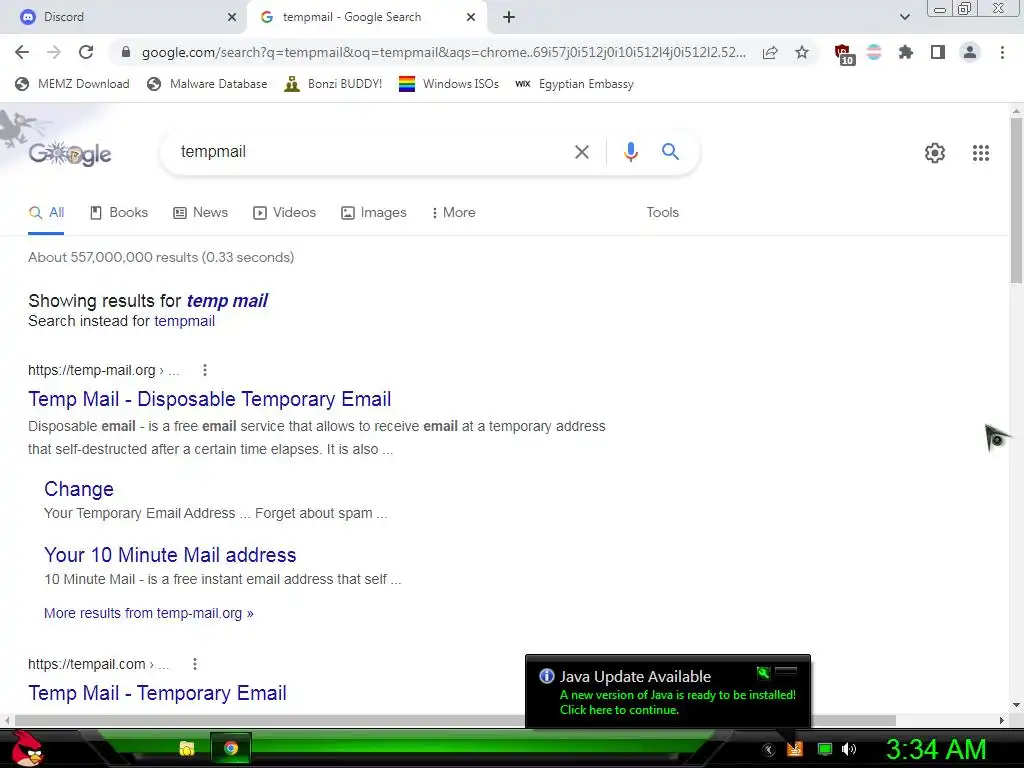This screenshot has width=1024, height=768.
Task: Open the Chrome extensions puzzle icon
Action: pos(905,52)
